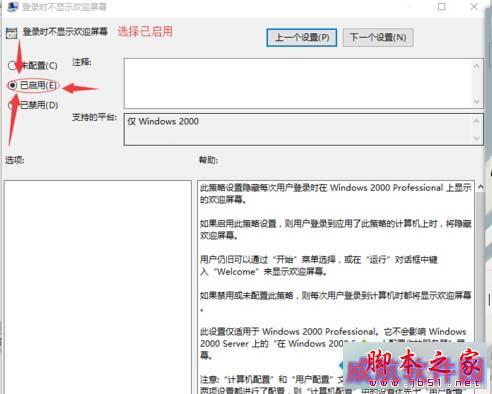Click help paragraph starting 用户仍旧可以通过
Image resolution: width=492 pixels, height=394 pixels.
(319, 265)
